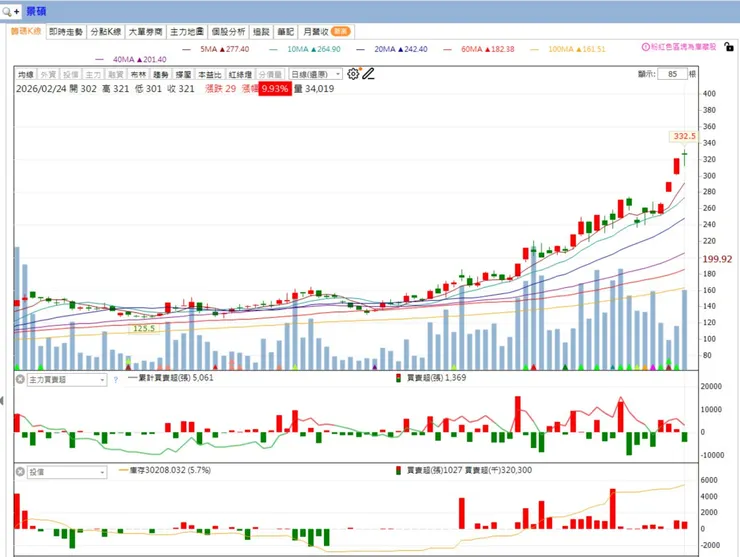This screenshot has height=557, width=740.
Task: Open the 日線(還原) period dropdown
Action: [x=315, y=75]
